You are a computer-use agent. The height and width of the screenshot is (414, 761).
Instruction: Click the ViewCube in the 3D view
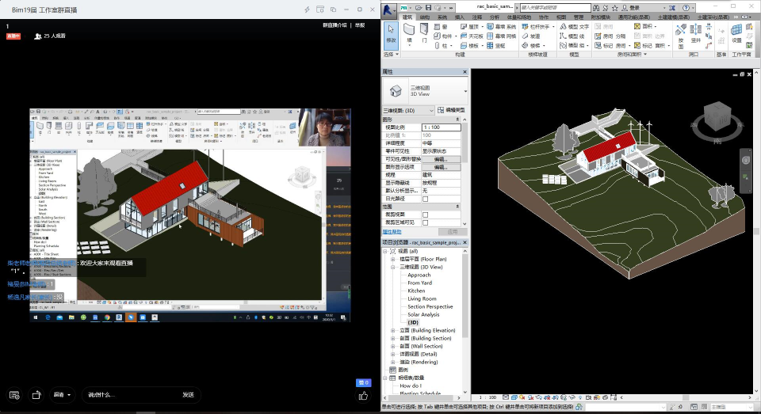(717, 118)
